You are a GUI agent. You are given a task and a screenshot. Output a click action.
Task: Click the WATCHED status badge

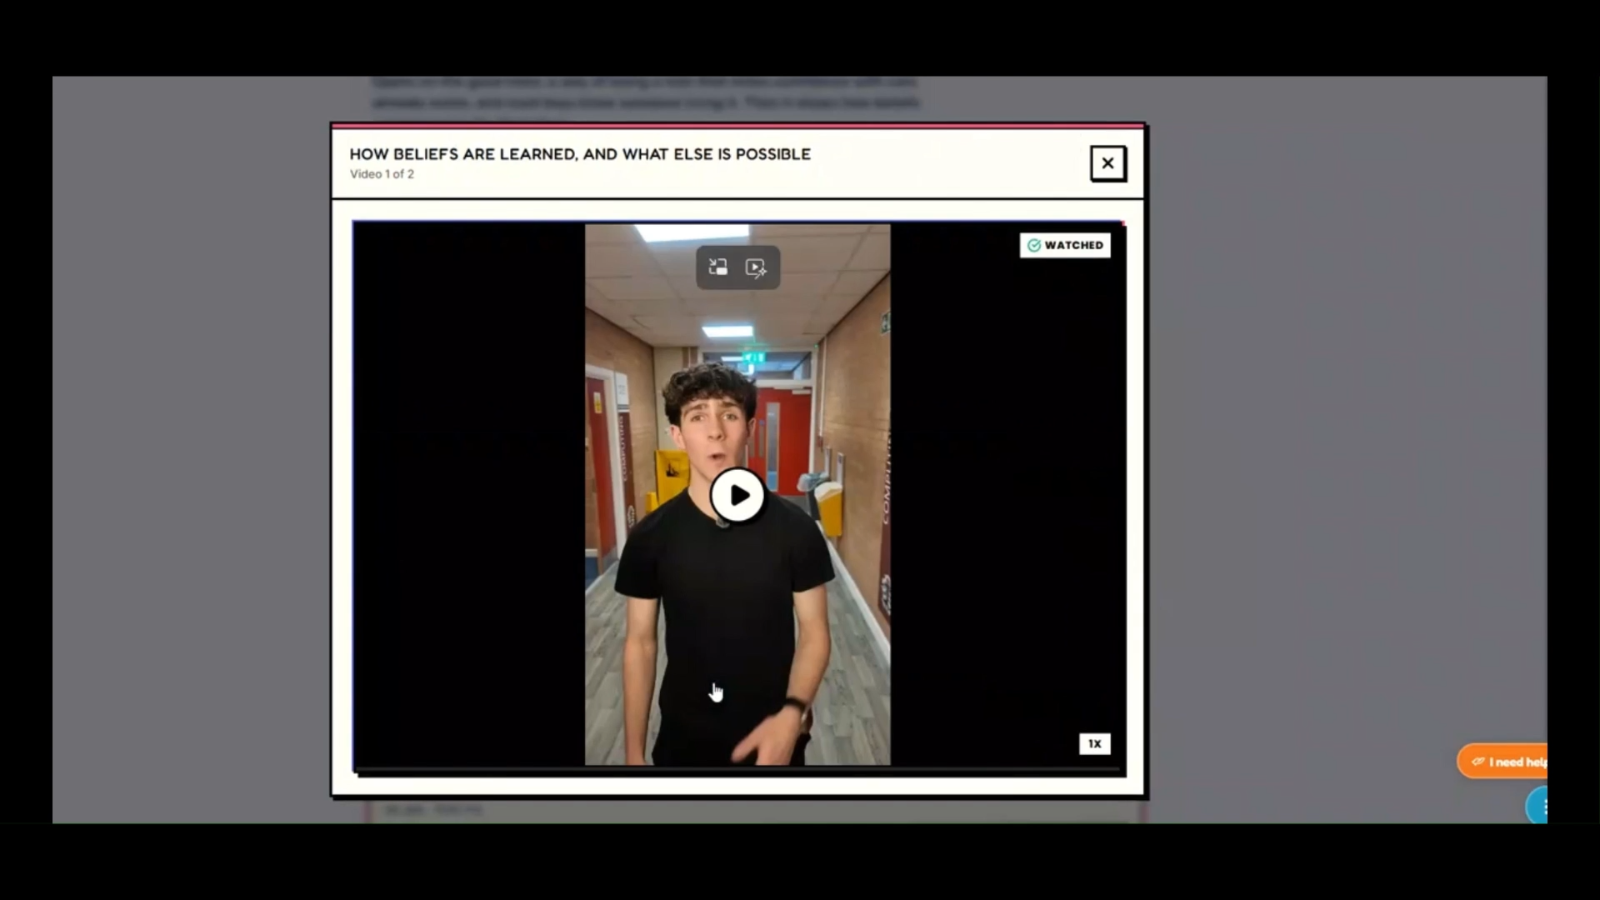coord(1065,245)
